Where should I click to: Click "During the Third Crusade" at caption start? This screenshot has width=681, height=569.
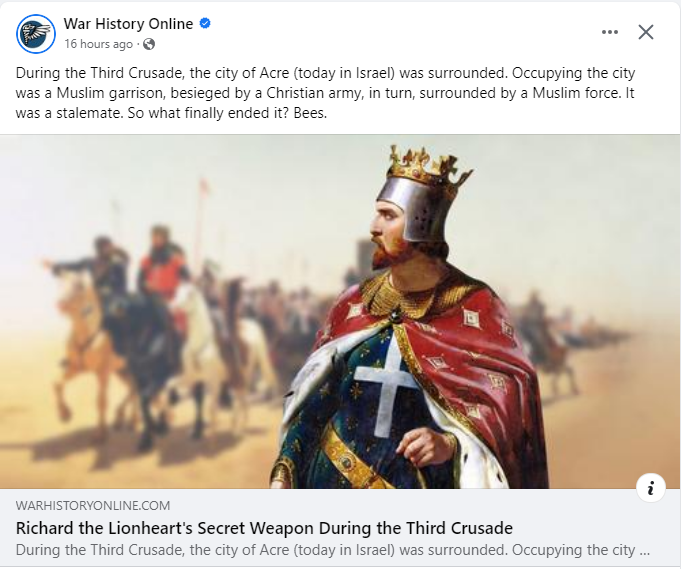coord(100,73)
